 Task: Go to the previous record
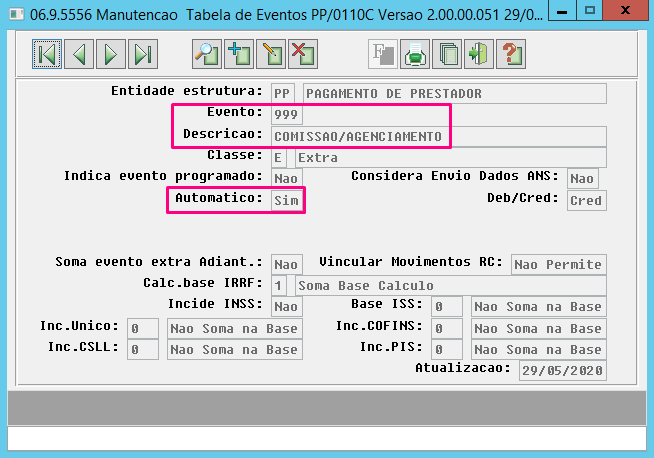point(79,54)
